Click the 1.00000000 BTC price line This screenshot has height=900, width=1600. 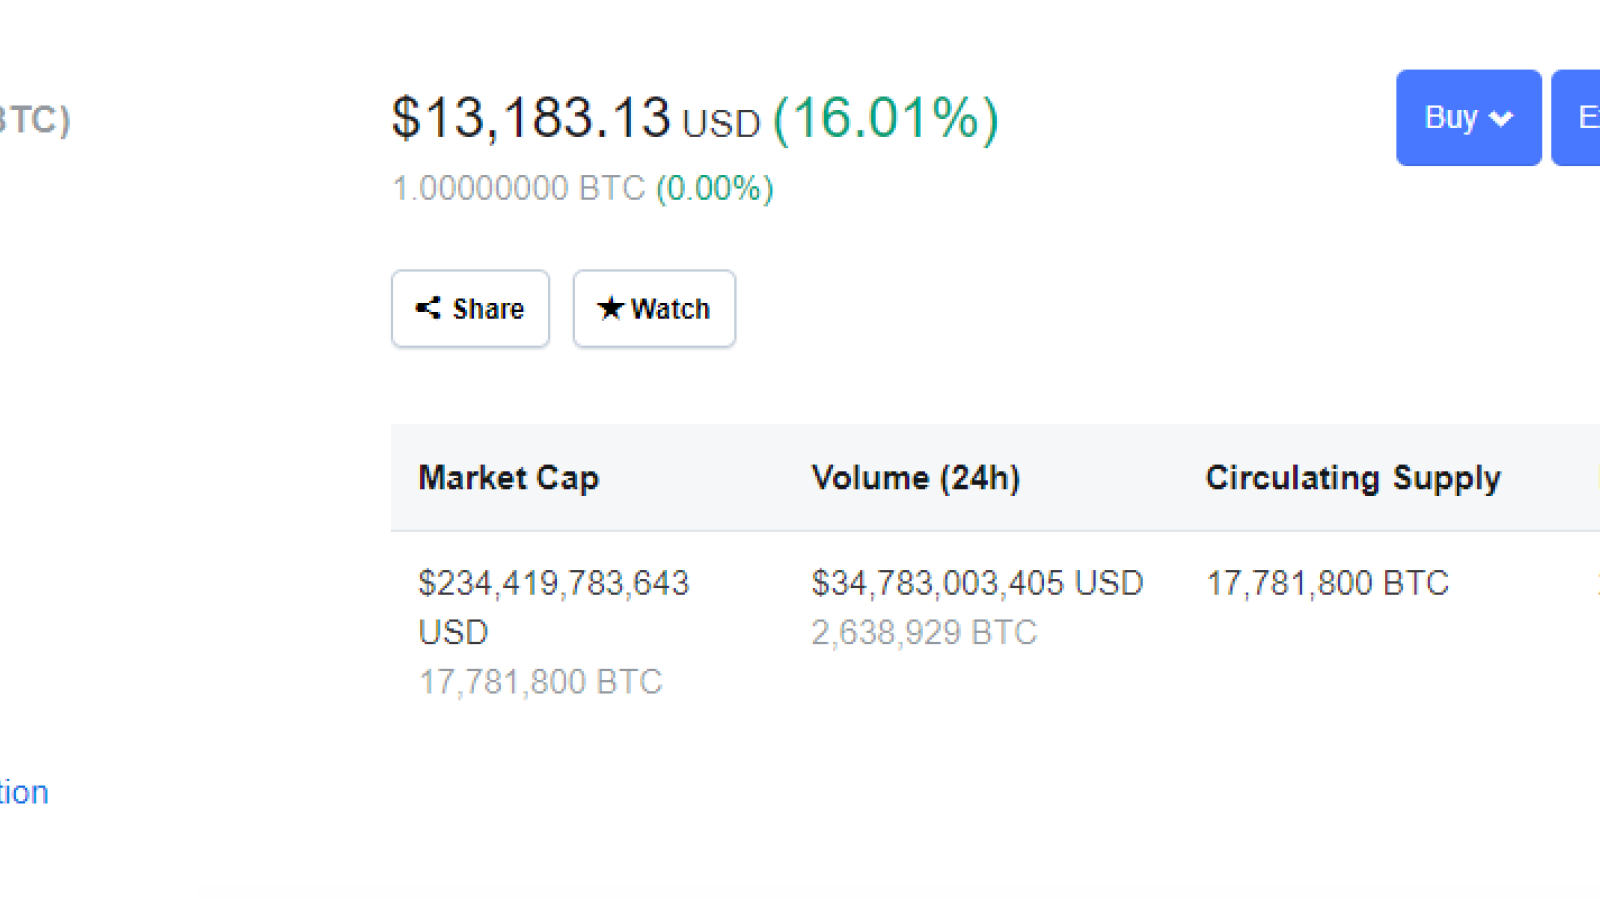pos(518,188)
